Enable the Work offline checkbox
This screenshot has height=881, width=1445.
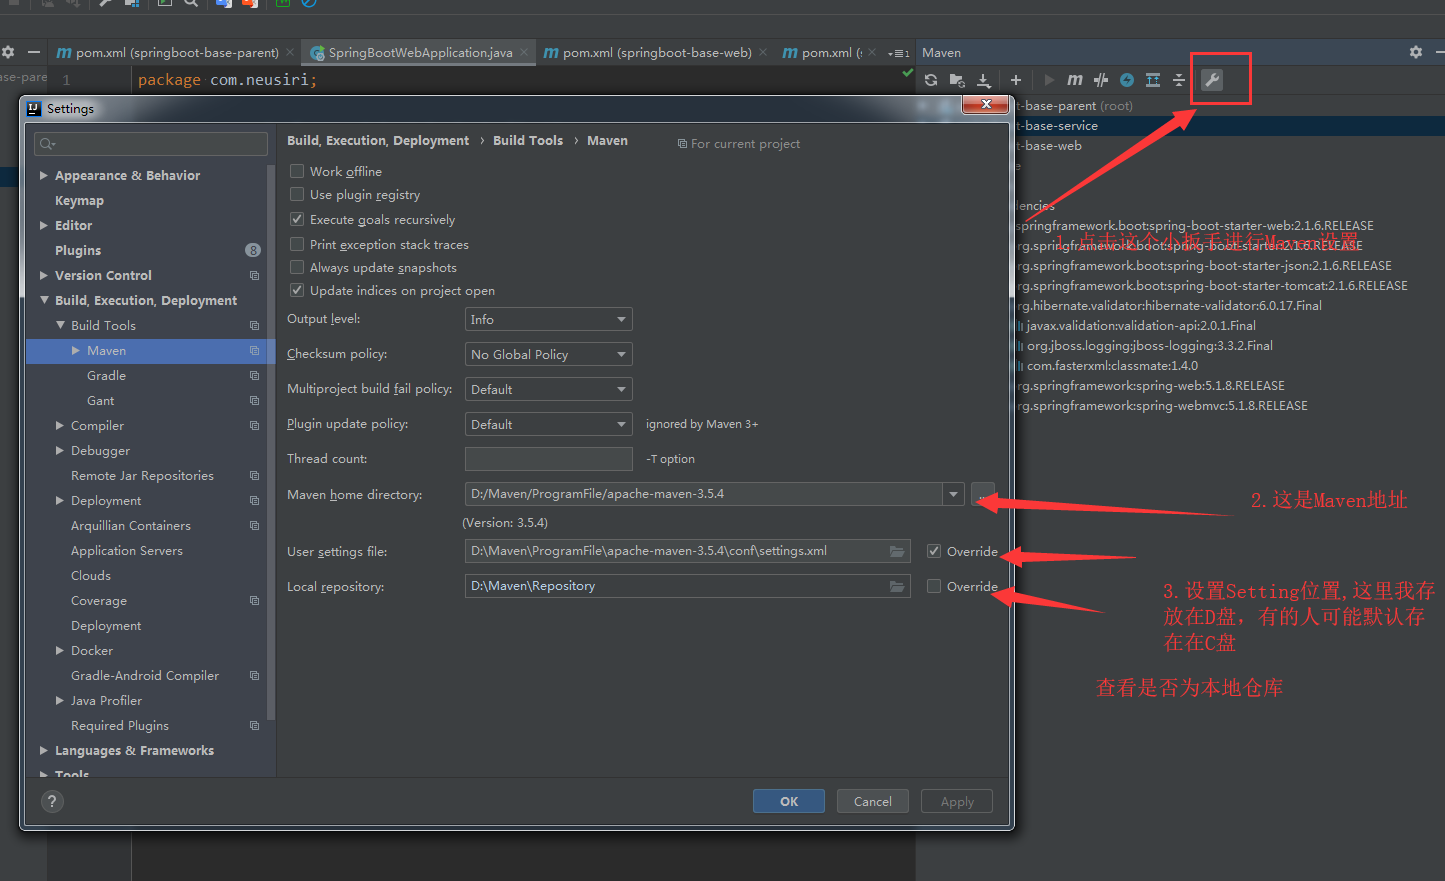coord(297,171)
